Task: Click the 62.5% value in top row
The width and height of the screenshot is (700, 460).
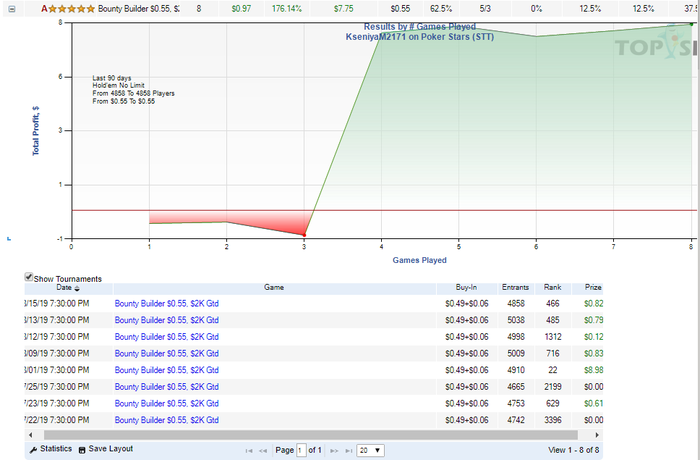Action: coord(441,9)
